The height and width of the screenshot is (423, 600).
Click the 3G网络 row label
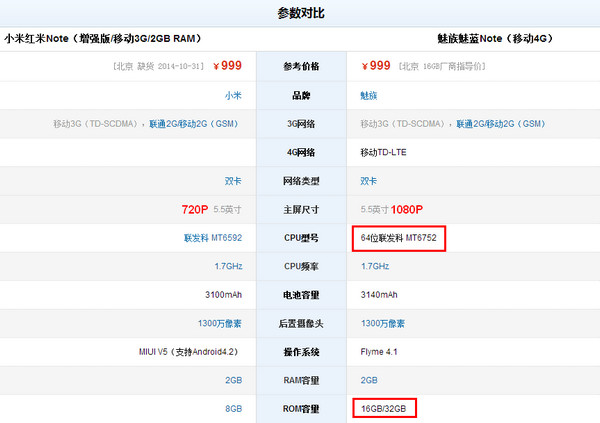(301, 124)
